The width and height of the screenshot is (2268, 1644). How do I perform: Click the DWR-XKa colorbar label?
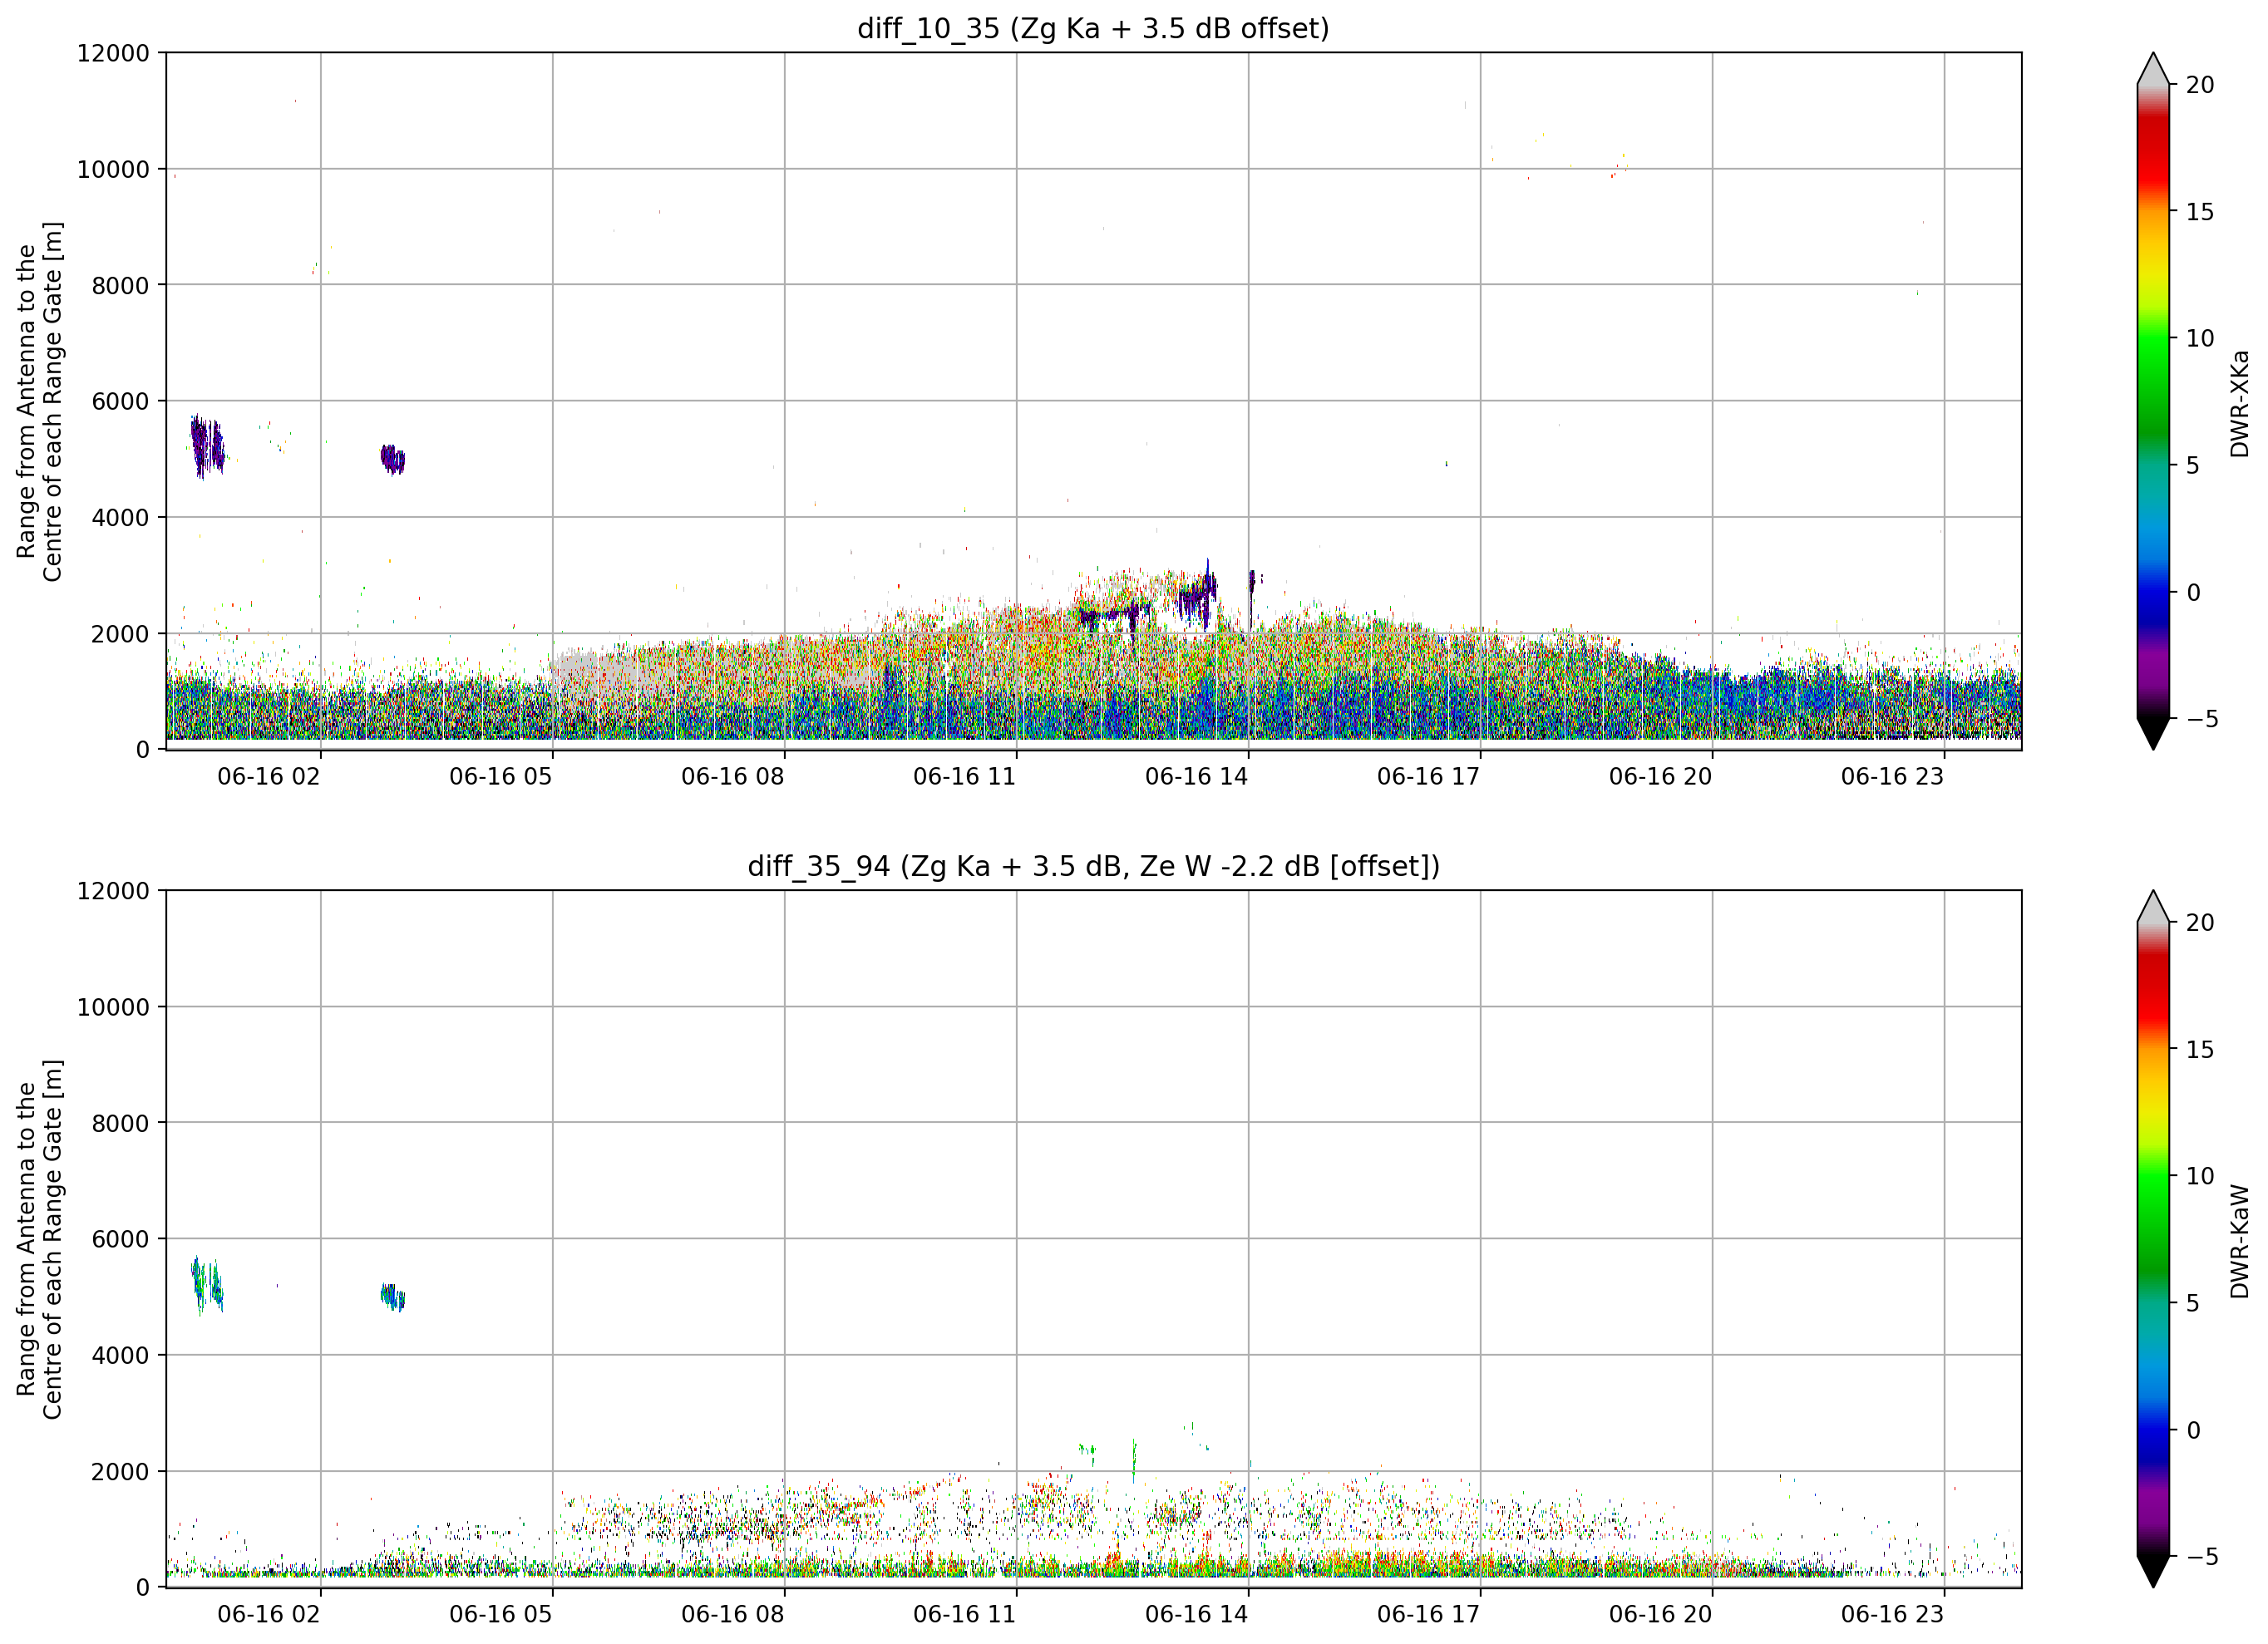(x=2240, y=403)
